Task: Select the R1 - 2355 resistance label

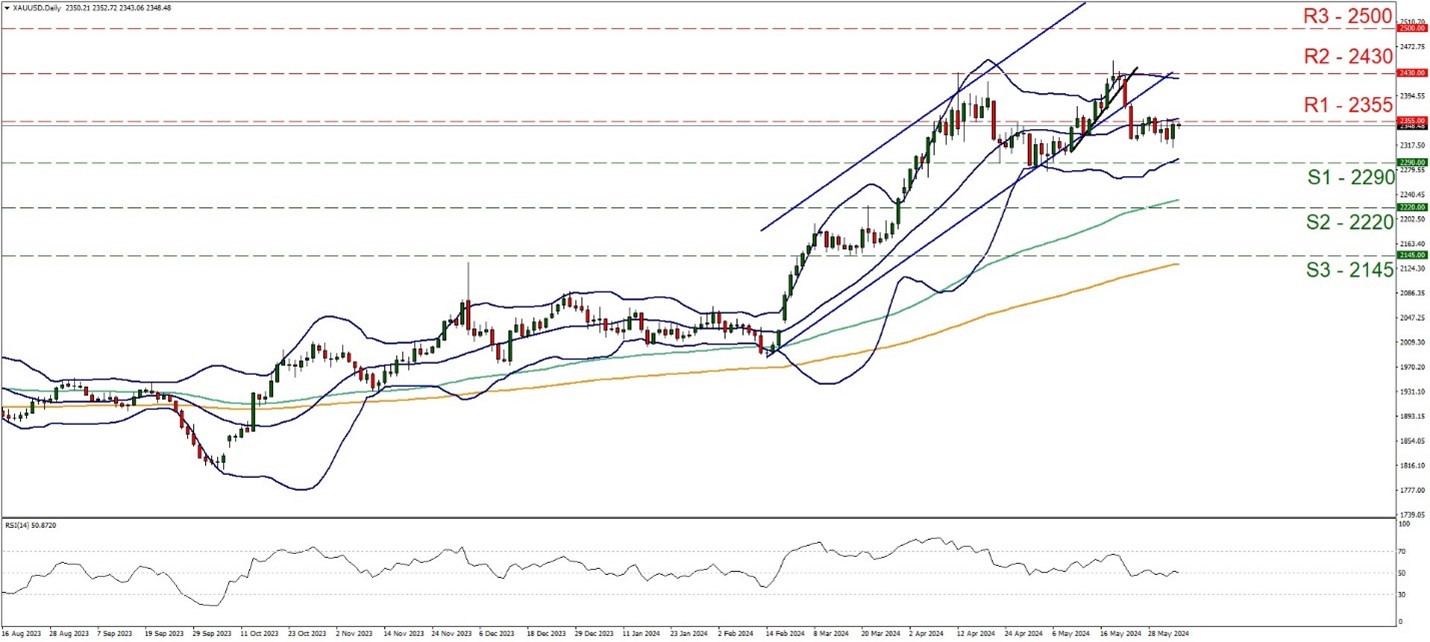Action: point(1348,105)
